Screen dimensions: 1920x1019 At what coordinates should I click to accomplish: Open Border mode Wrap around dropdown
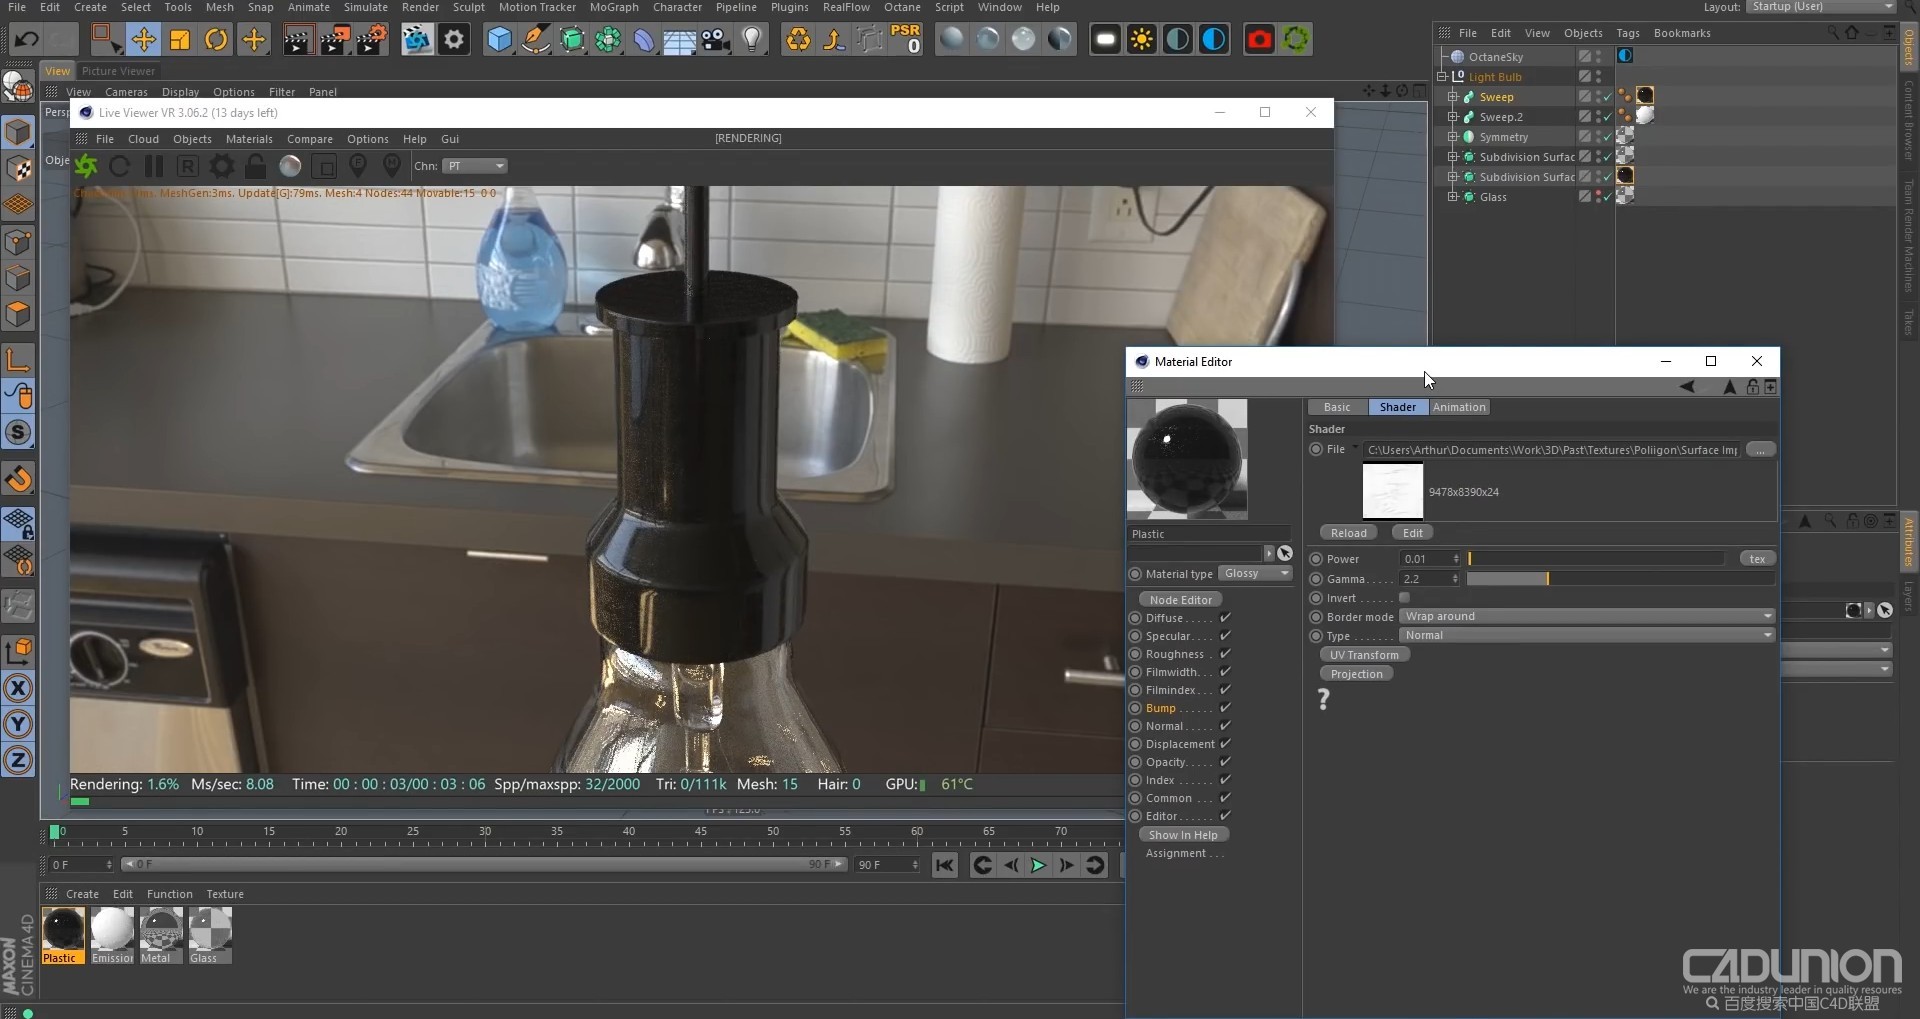click(1587, 616)
